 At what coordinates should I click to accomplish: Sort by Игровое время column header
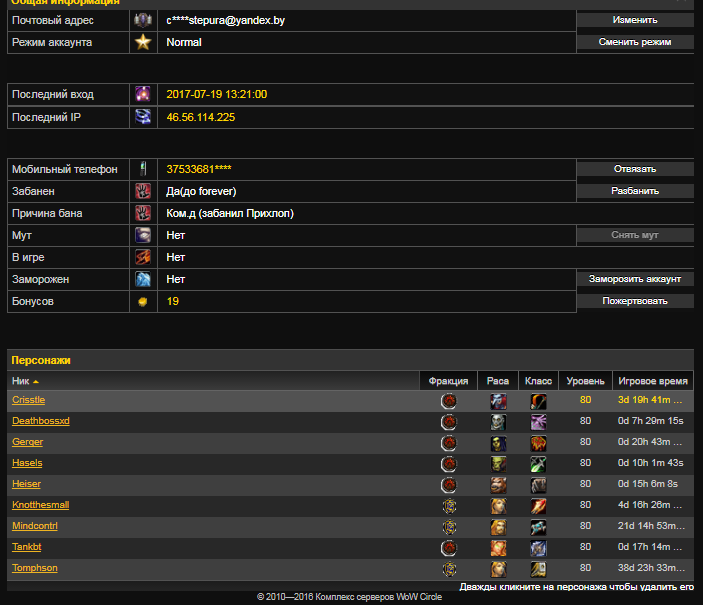[652, 380]
